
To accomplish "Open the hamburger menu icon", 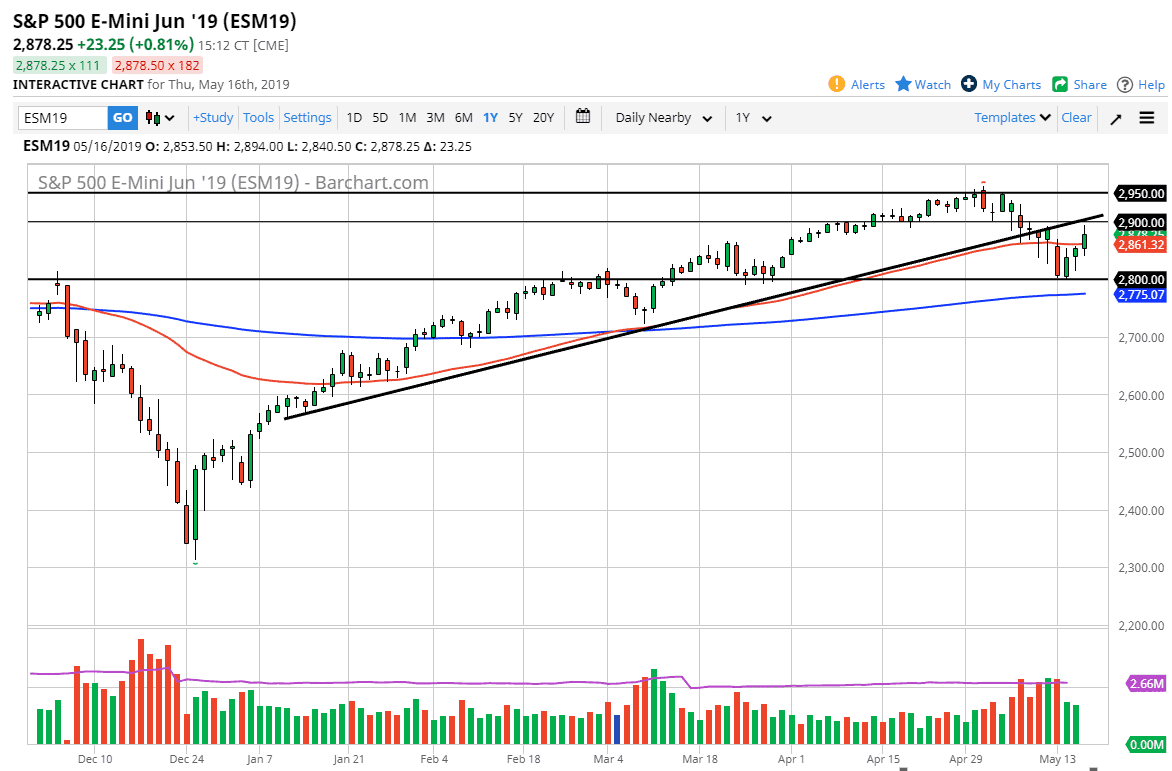I will 1146,117.
